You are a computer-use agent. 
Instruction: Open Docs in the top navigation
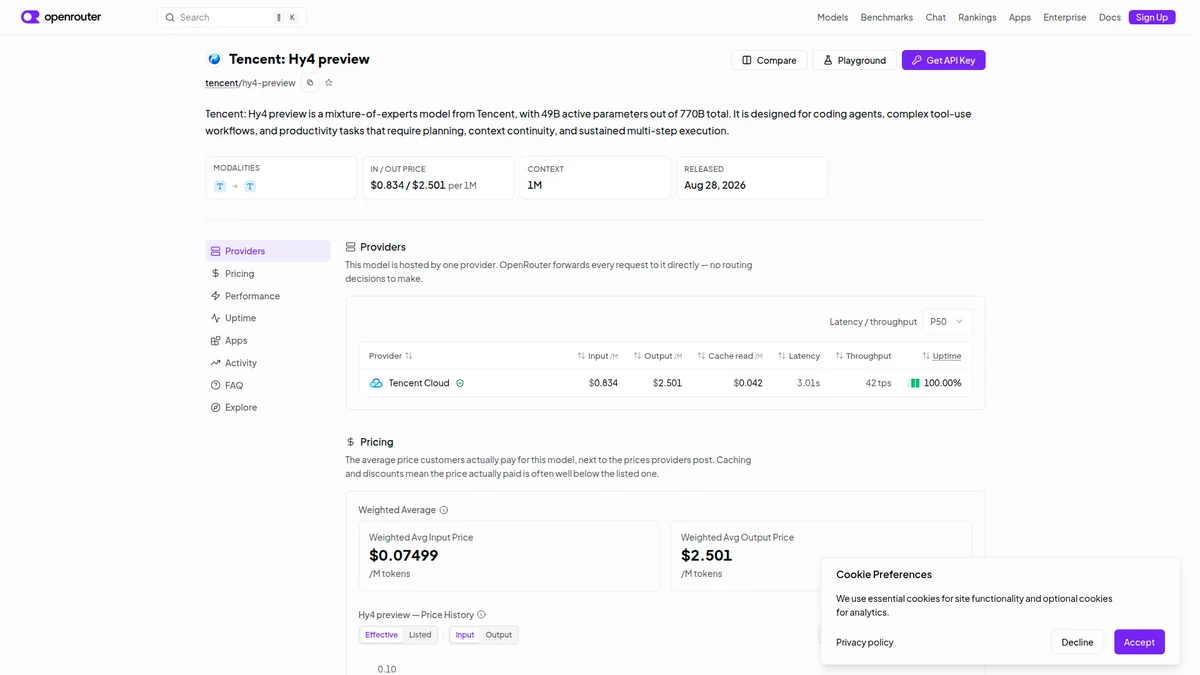tap(1110, 17)
